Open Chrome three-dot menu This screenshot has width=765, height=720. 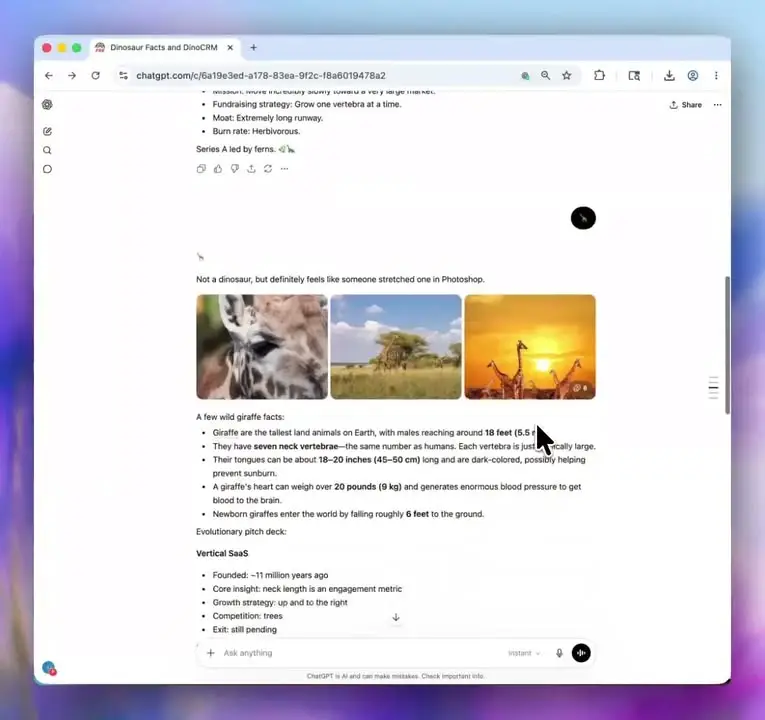click(x=716, y=76)
